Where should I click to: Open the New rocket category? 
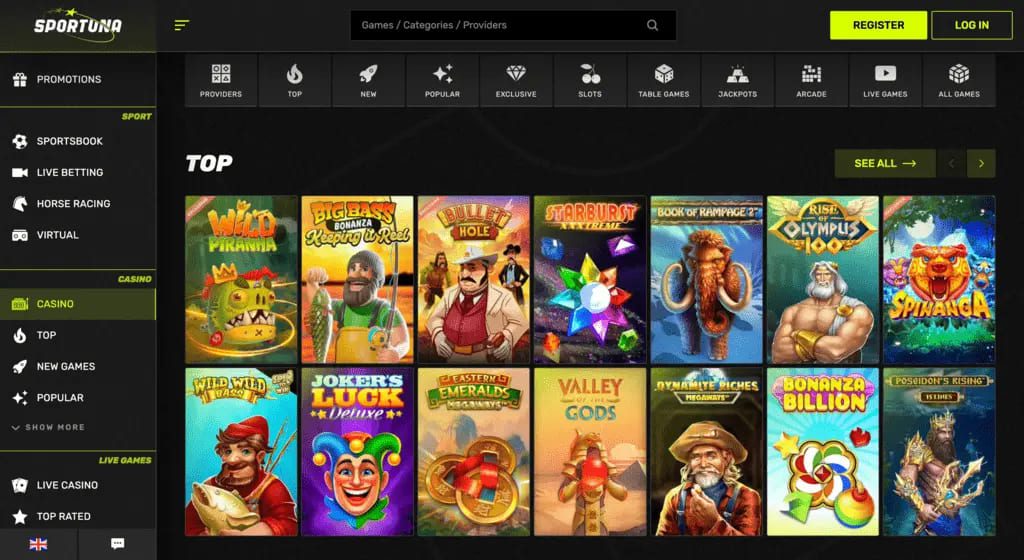pyautogui.click(x=368, y=80)
